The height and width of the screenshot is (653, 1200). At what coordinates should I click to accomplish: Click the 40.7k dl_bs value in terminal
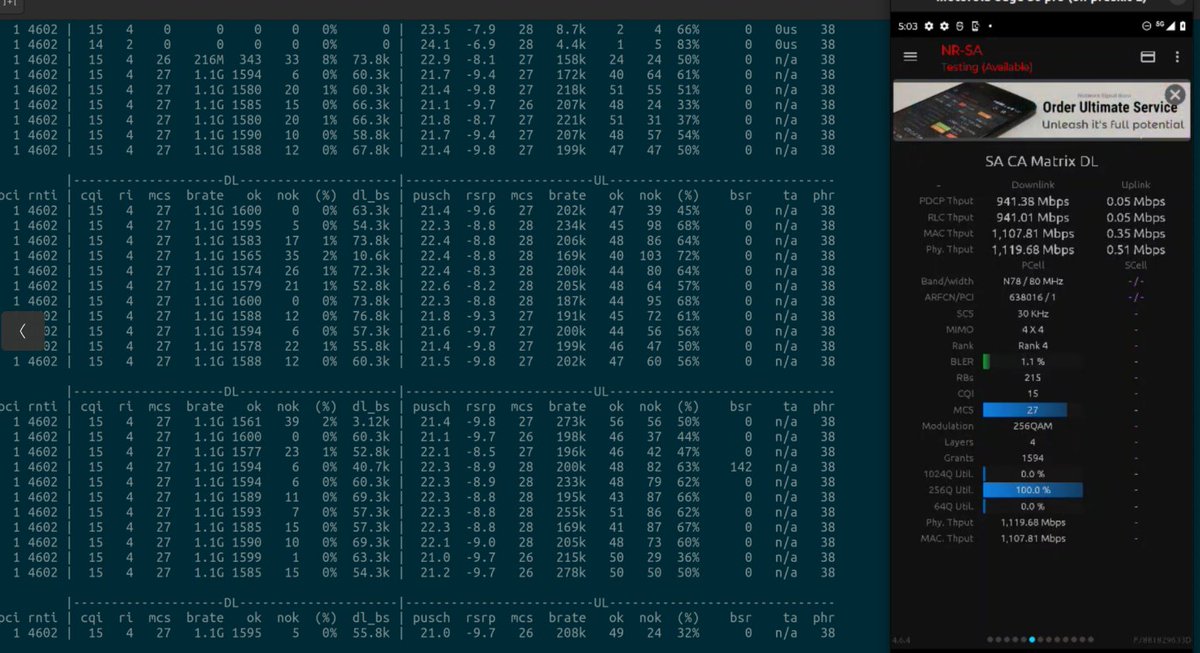point(369,467)
